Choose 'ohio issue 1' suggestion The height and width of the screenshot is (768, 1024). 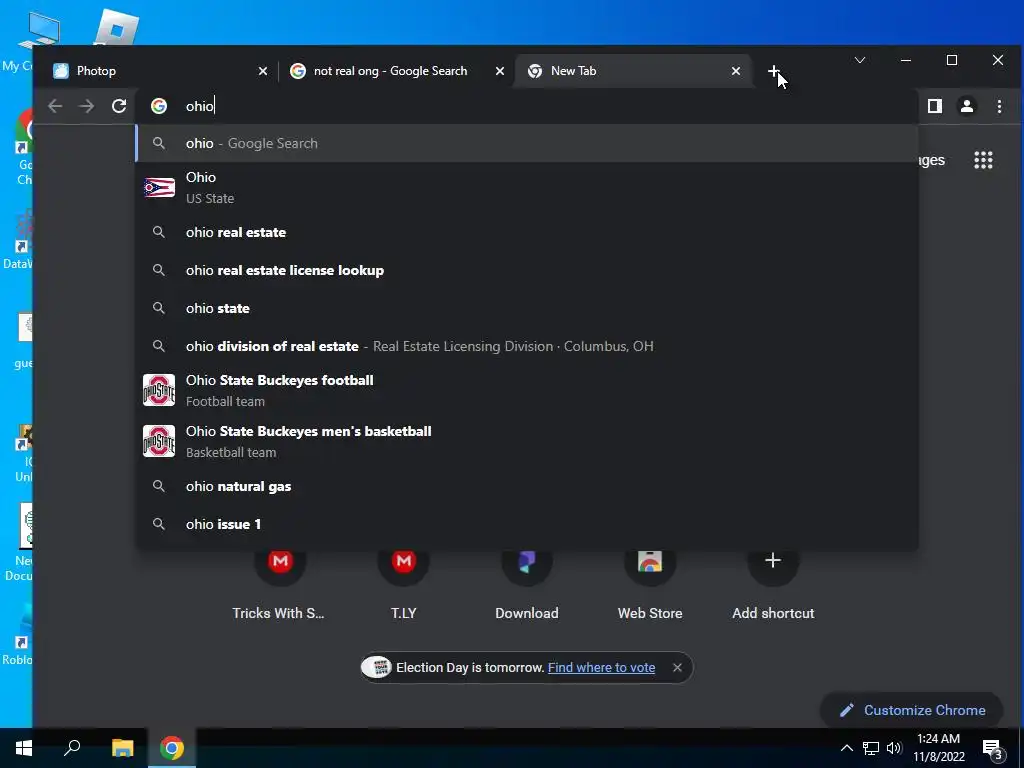point(526,524)
